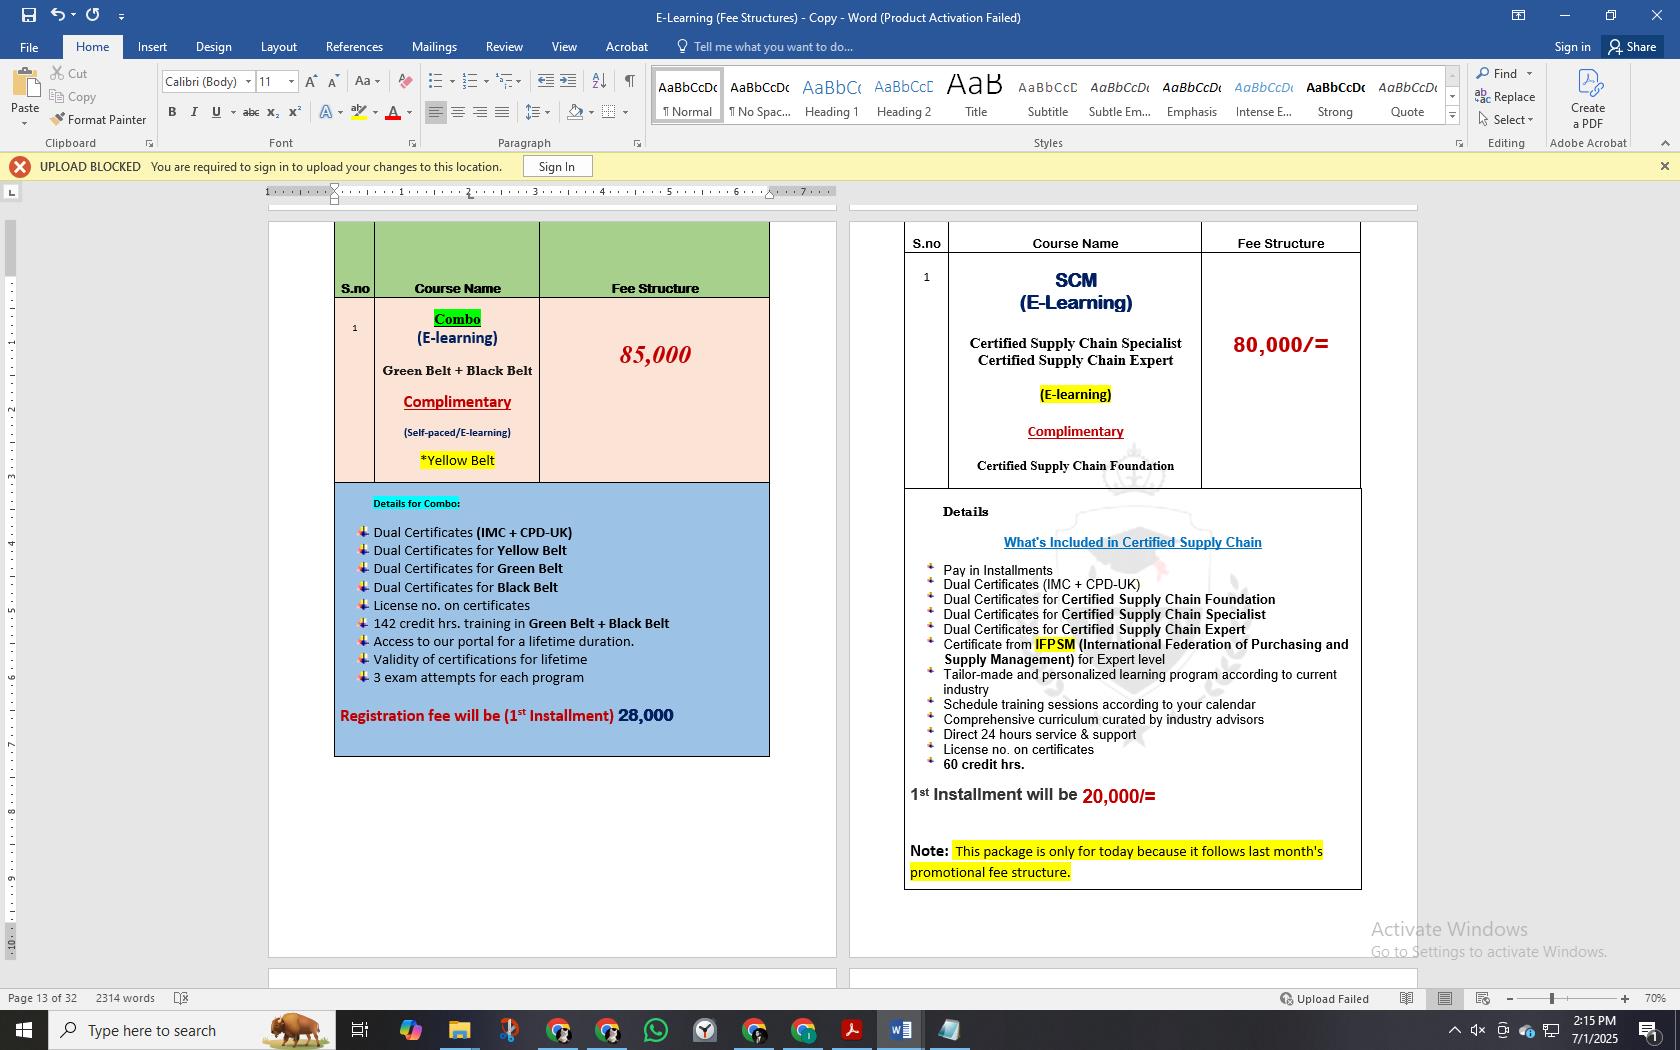Screen dimensions: 1680x1050
Task: Apply the Heading 1 style
Action: pos(832,97)
